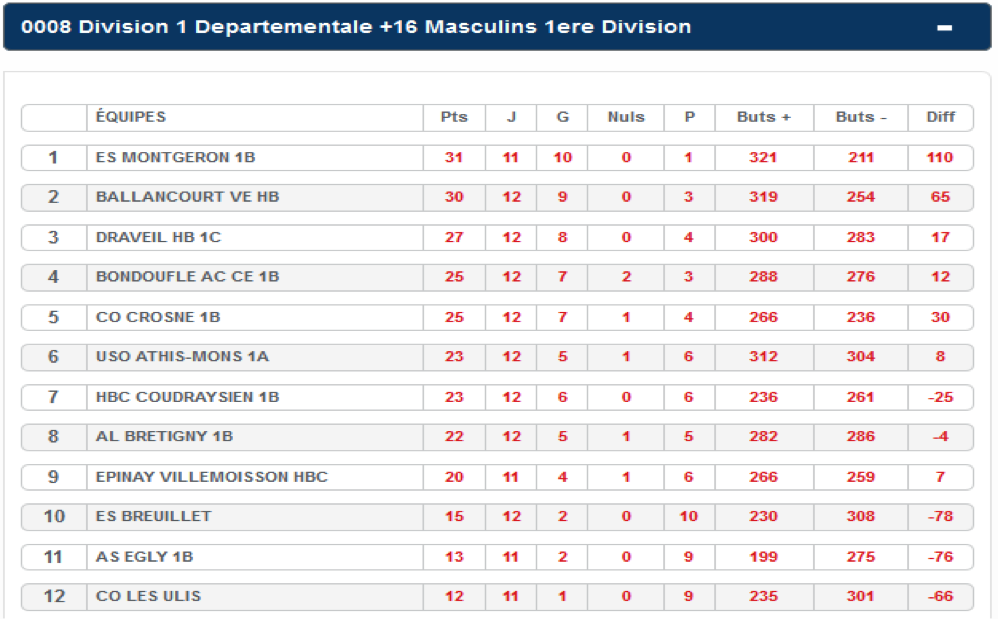Open team ES MONTGERON 1B
The width and height of the screenshot is (999, 619).
pos(175,157)
